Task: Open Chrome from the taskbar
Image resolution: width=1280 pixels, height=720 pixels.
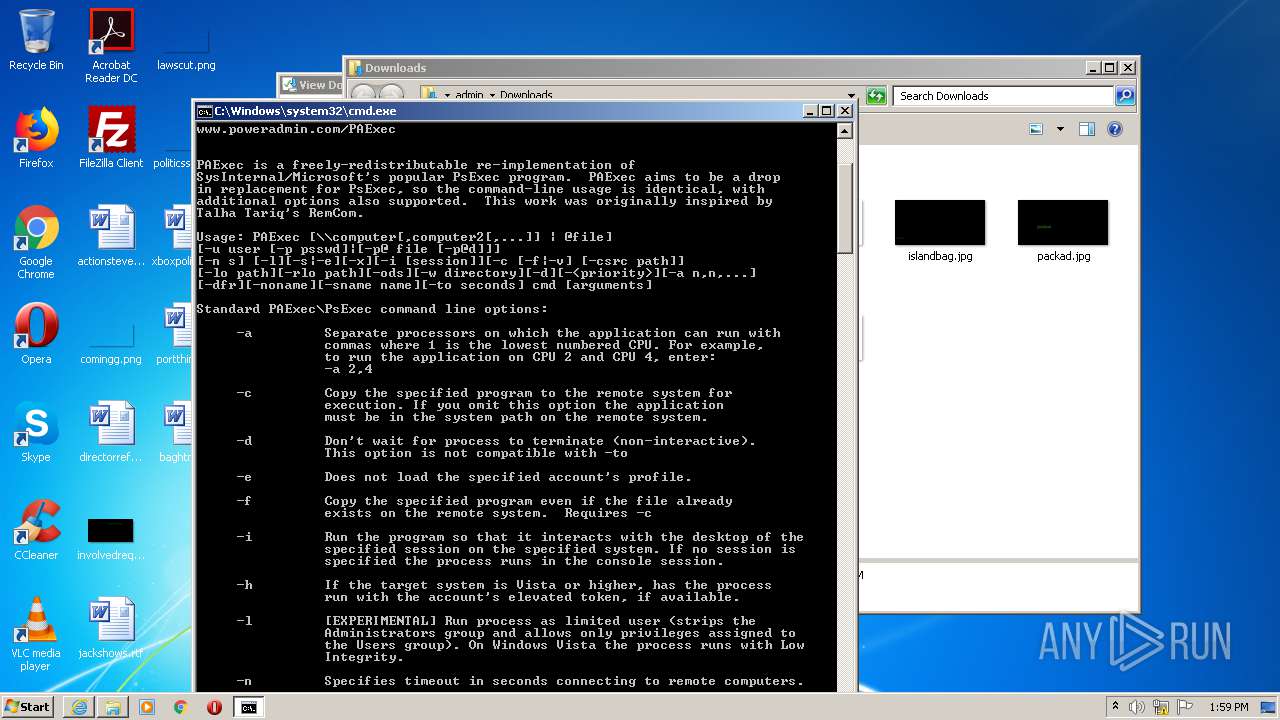Action: [x=181, y=707]
